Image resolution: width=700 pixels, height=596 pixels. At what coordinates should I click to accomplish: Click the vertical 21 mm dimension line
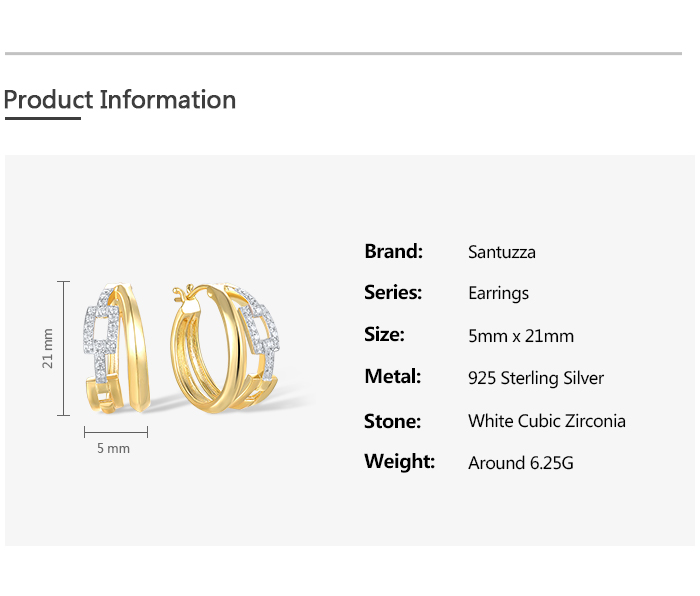(66, 348)
